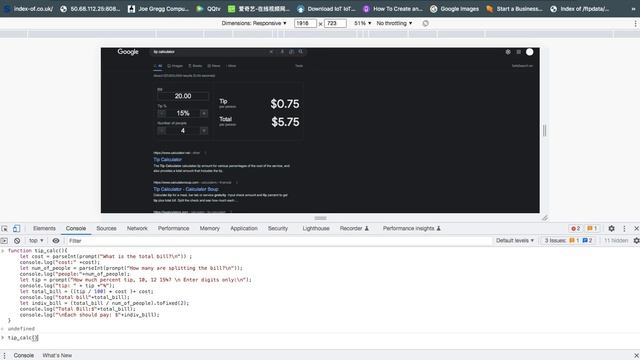Open the No throttling dropdown

pos(394,23)
